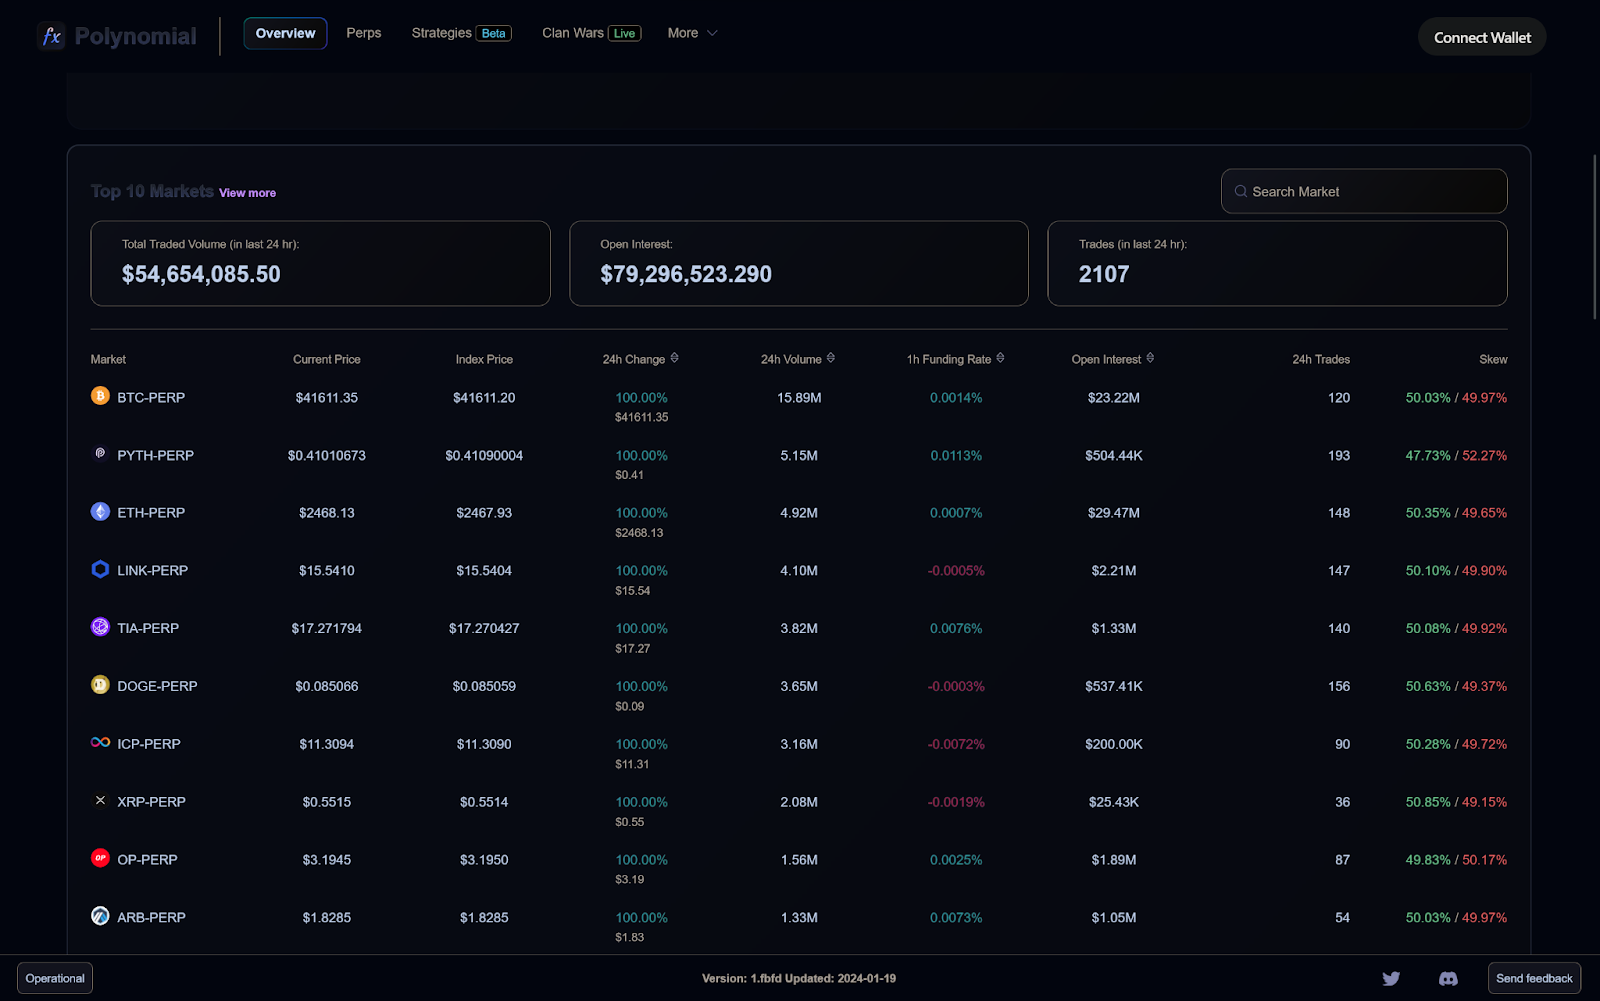
Task: Open the Clan Wars Live tab
Action: (x=591, y=33)
